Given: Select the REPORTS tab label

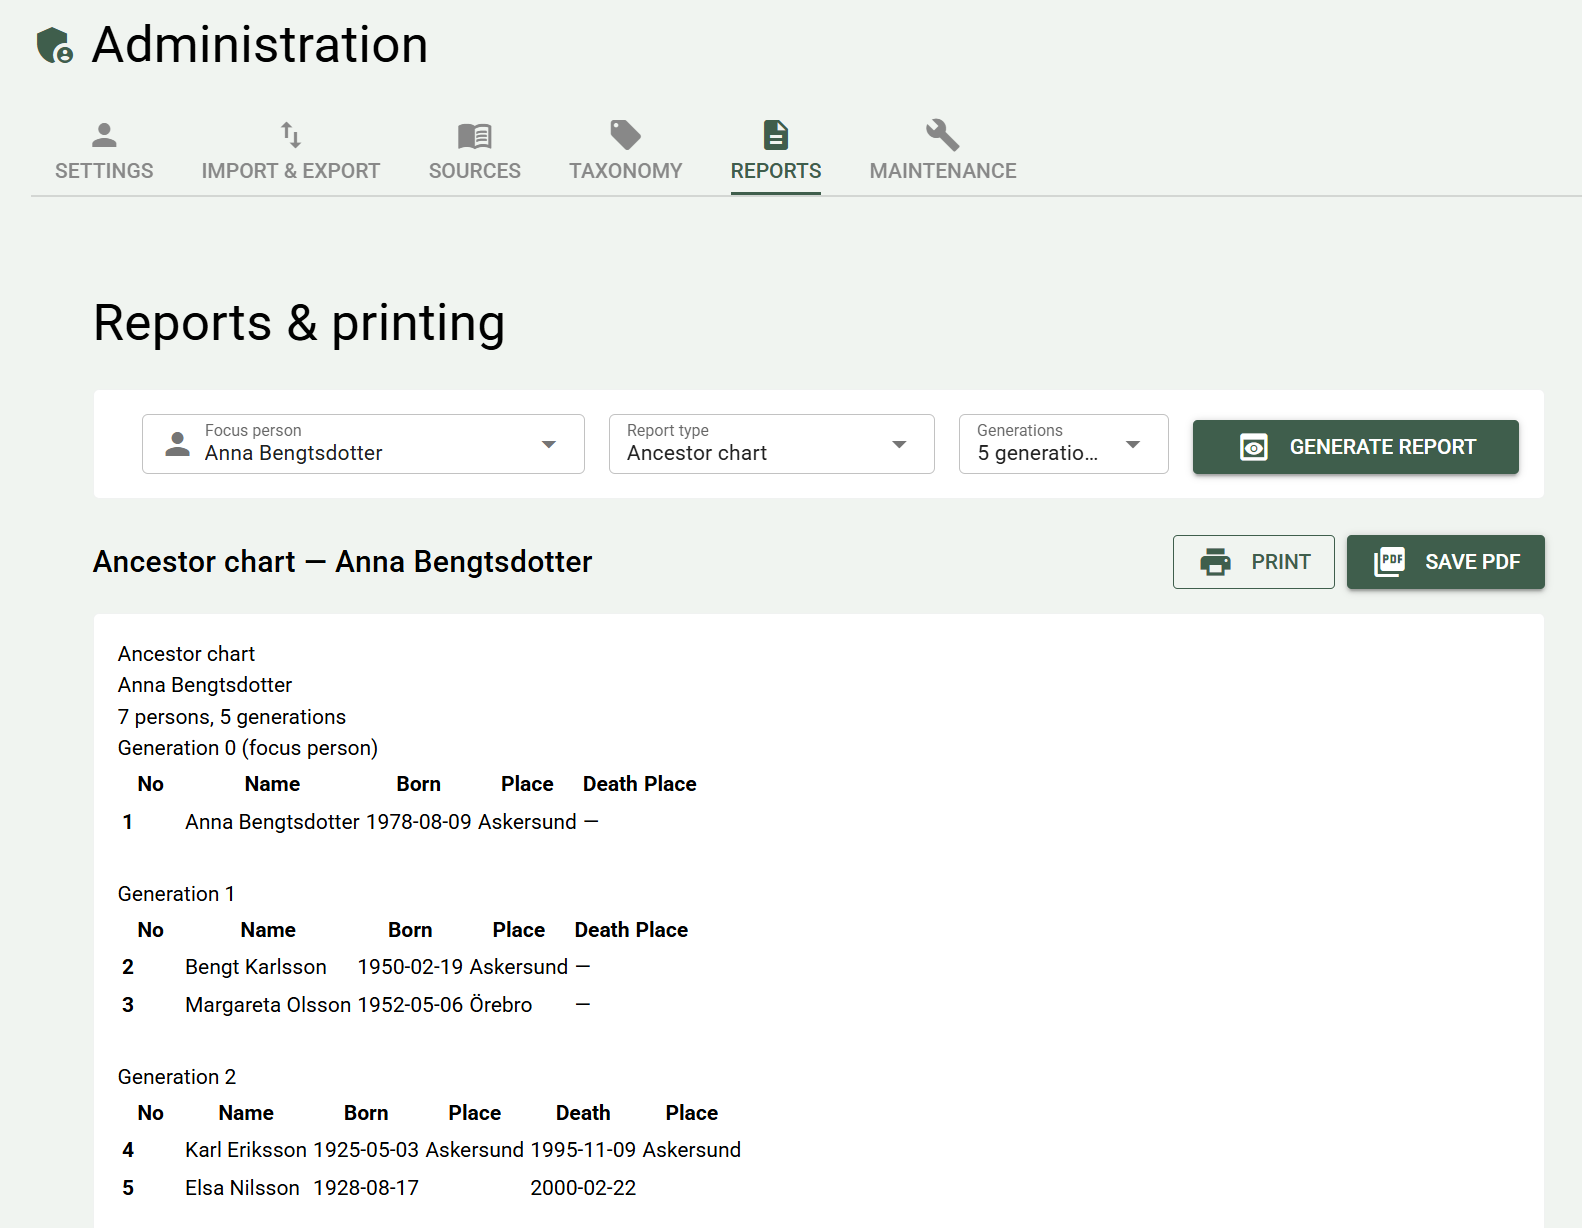Looking at the screenshot, I should pos(776,171).
